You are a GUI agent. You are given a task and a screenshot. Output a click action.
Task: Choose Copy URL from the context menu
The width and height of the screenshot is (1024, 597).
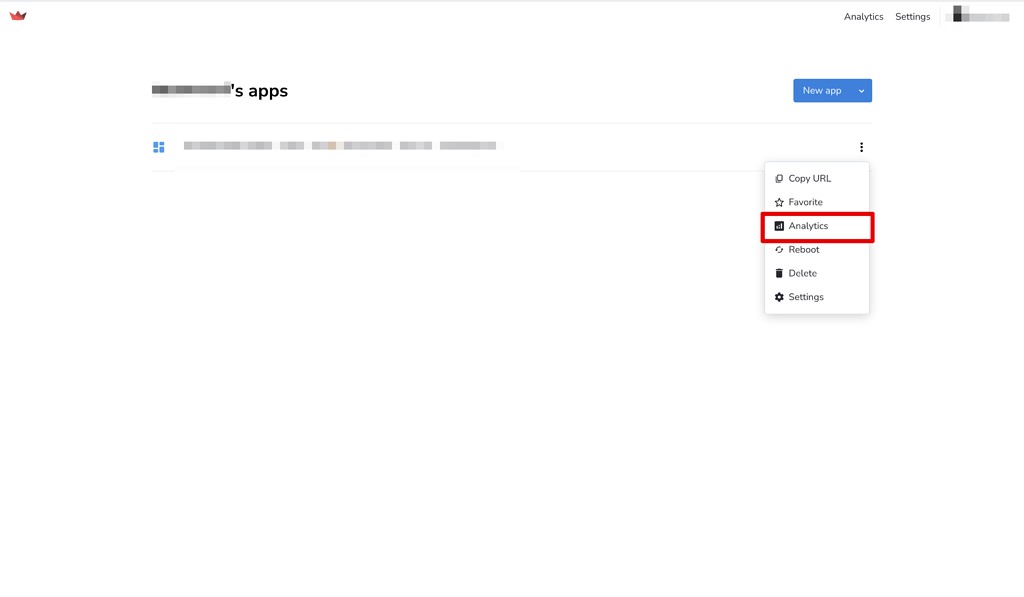pos(811,178)
